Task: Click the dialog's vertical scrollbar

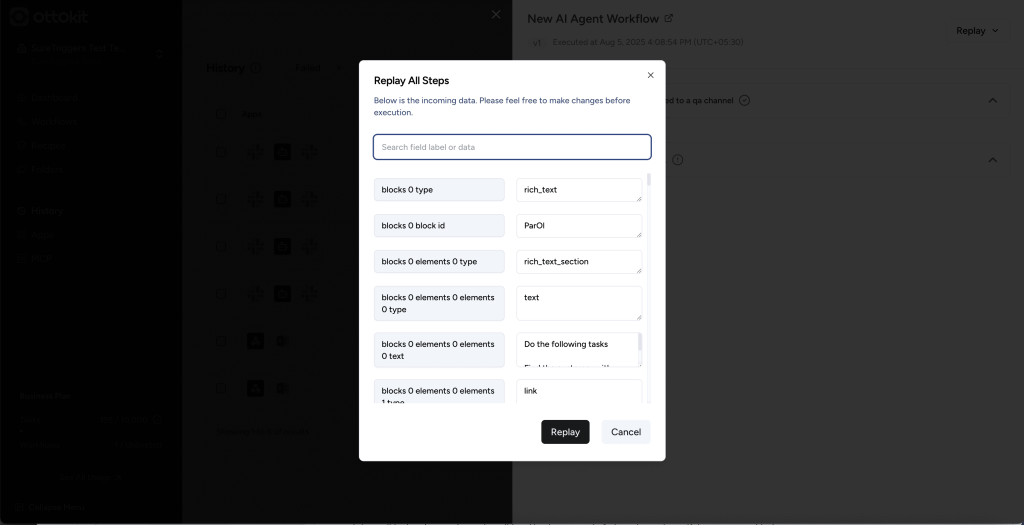Action: click(x=649, y=181)
